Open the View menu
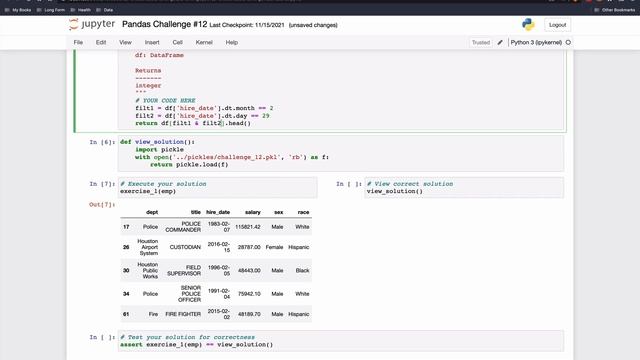The width and height of the screenshot is (640, 360). (x=125, y=42)
